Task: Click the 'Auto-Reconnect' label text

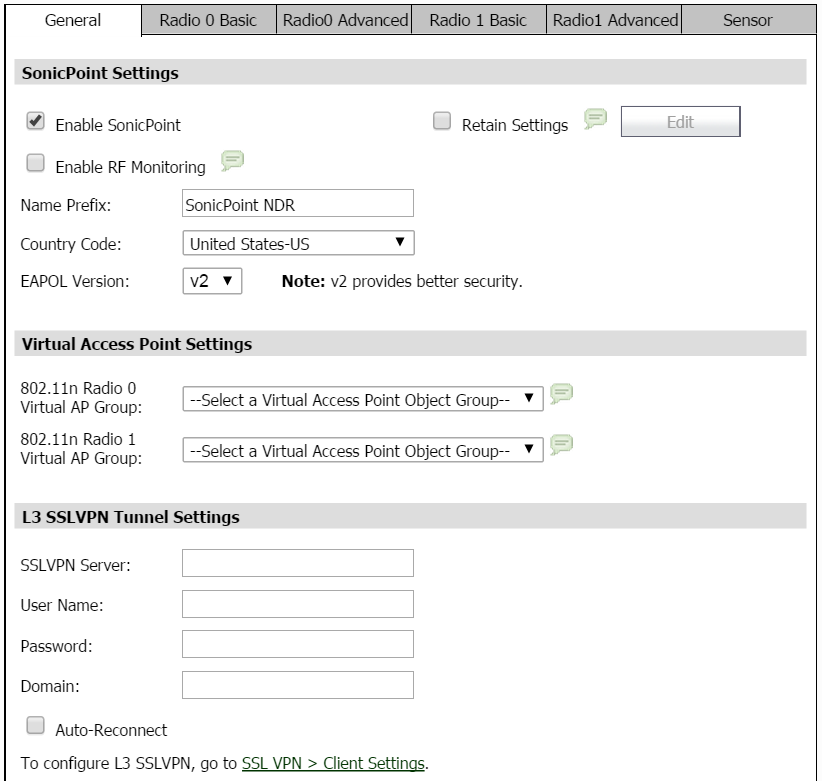Action: [111, 730]
